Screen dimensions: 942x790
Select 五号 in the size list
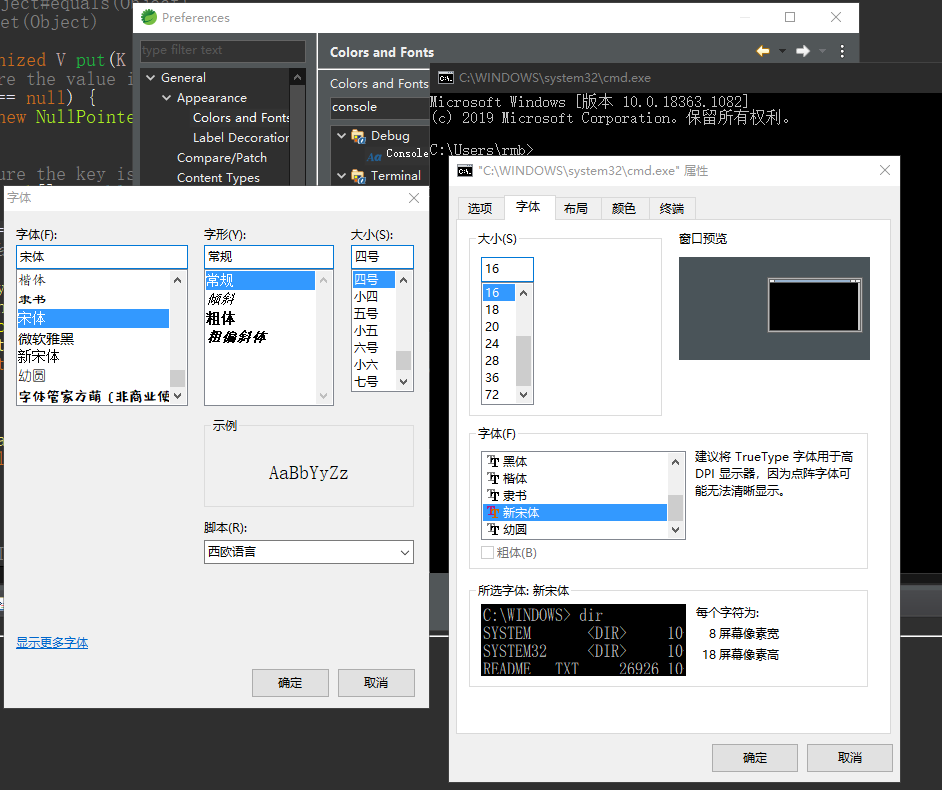[x=366, y=314]
